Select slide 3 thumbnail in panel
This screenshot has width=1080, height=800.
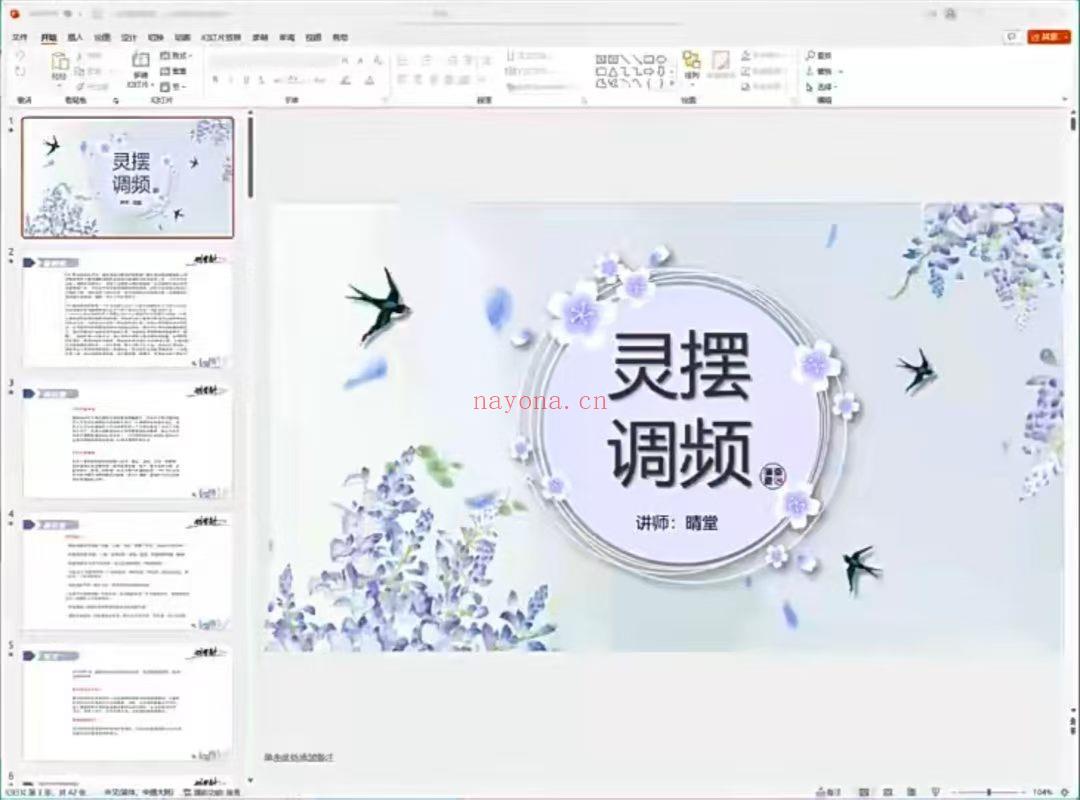click(127, 440)
